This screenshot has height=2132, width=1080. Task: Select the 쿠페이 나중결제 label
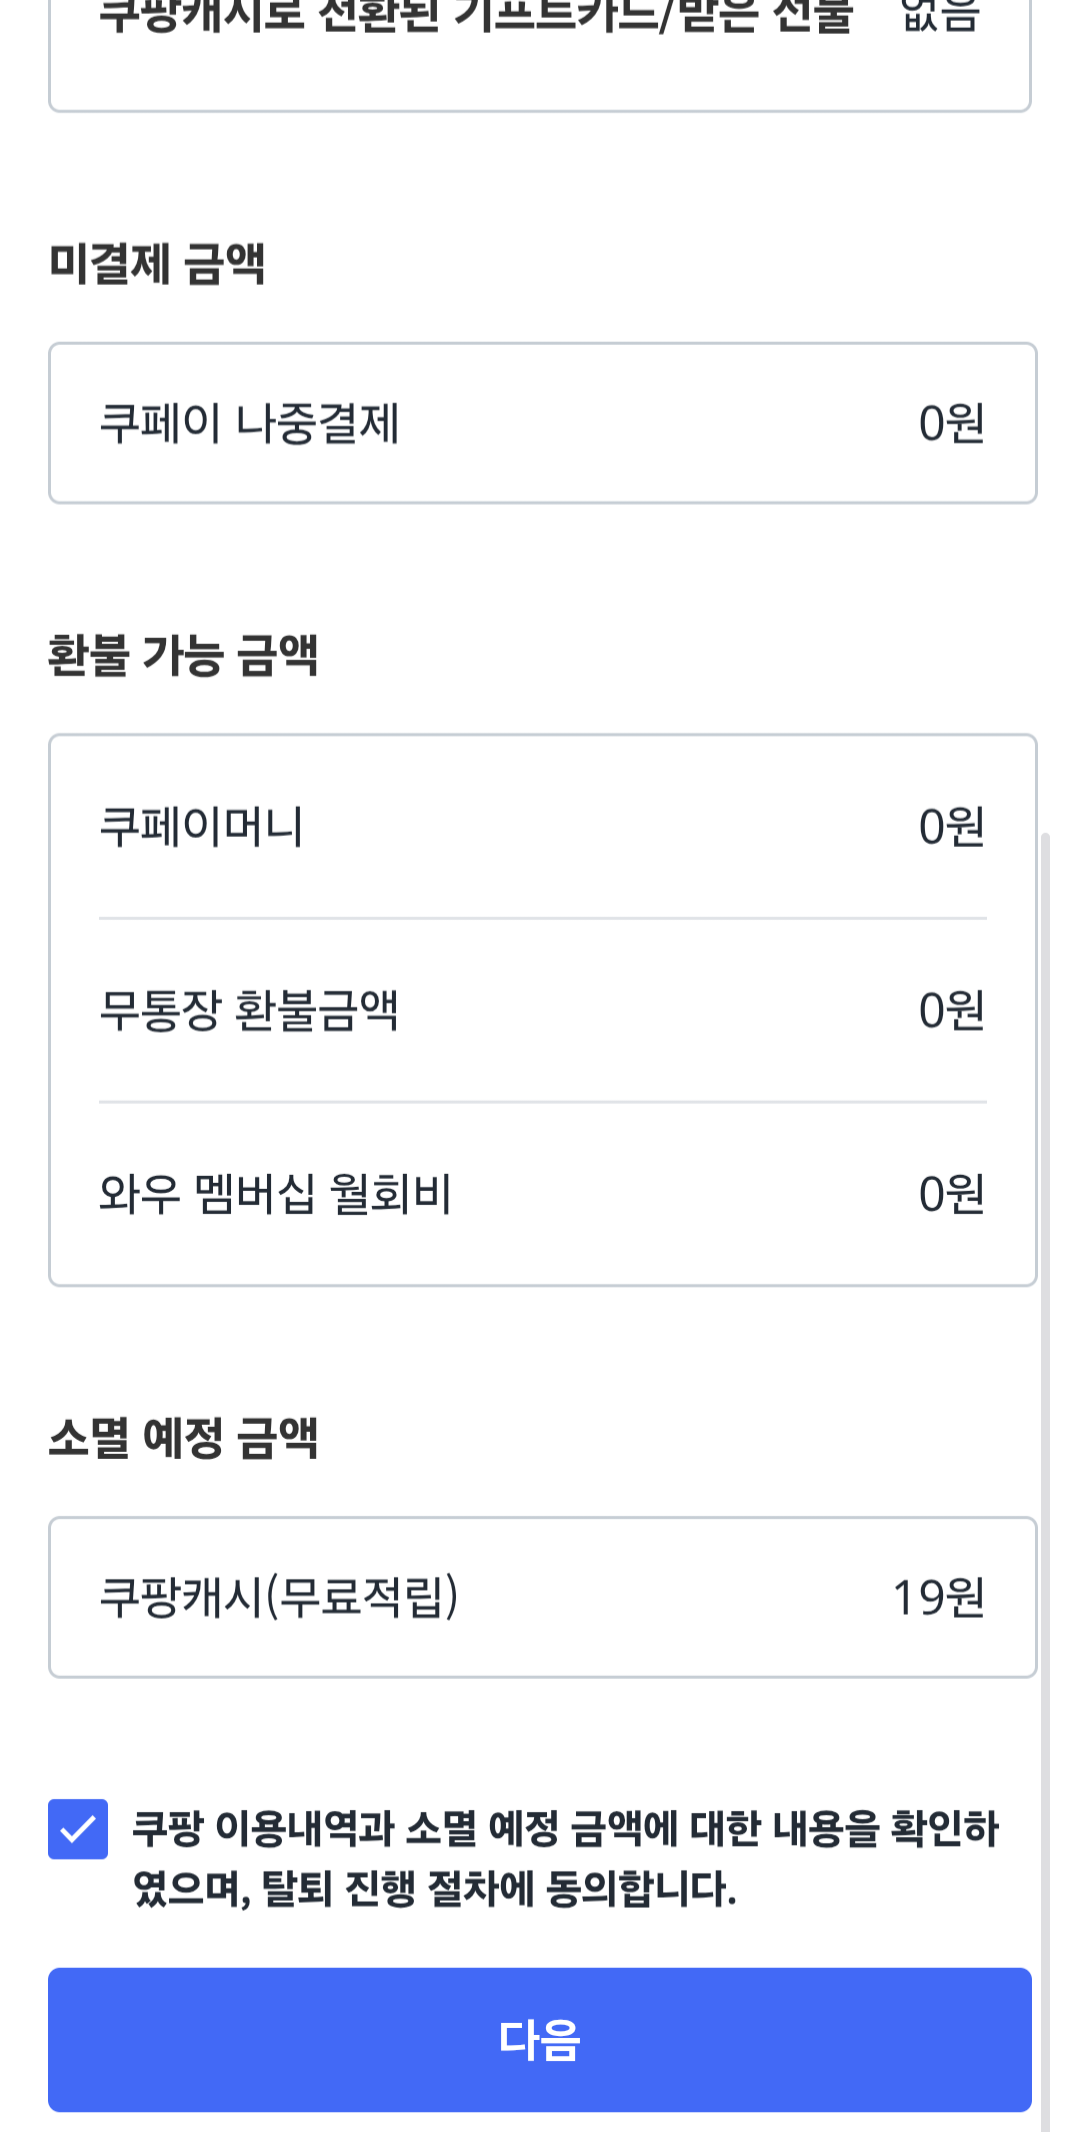pyautogui.click(x=249, y=423)
